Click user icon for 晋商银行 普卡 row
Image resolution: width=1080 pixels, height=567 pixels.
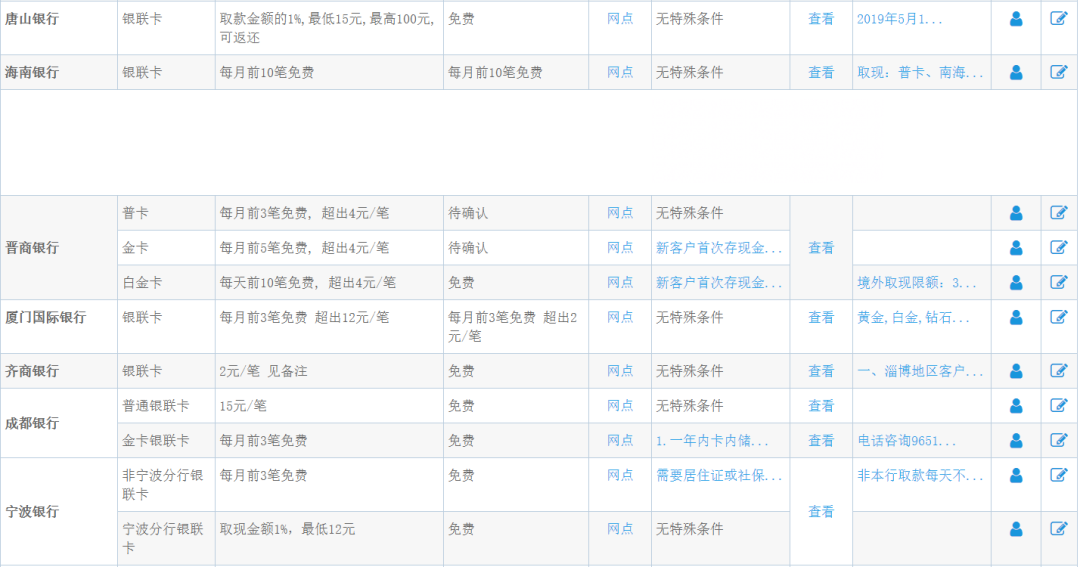1016,214
